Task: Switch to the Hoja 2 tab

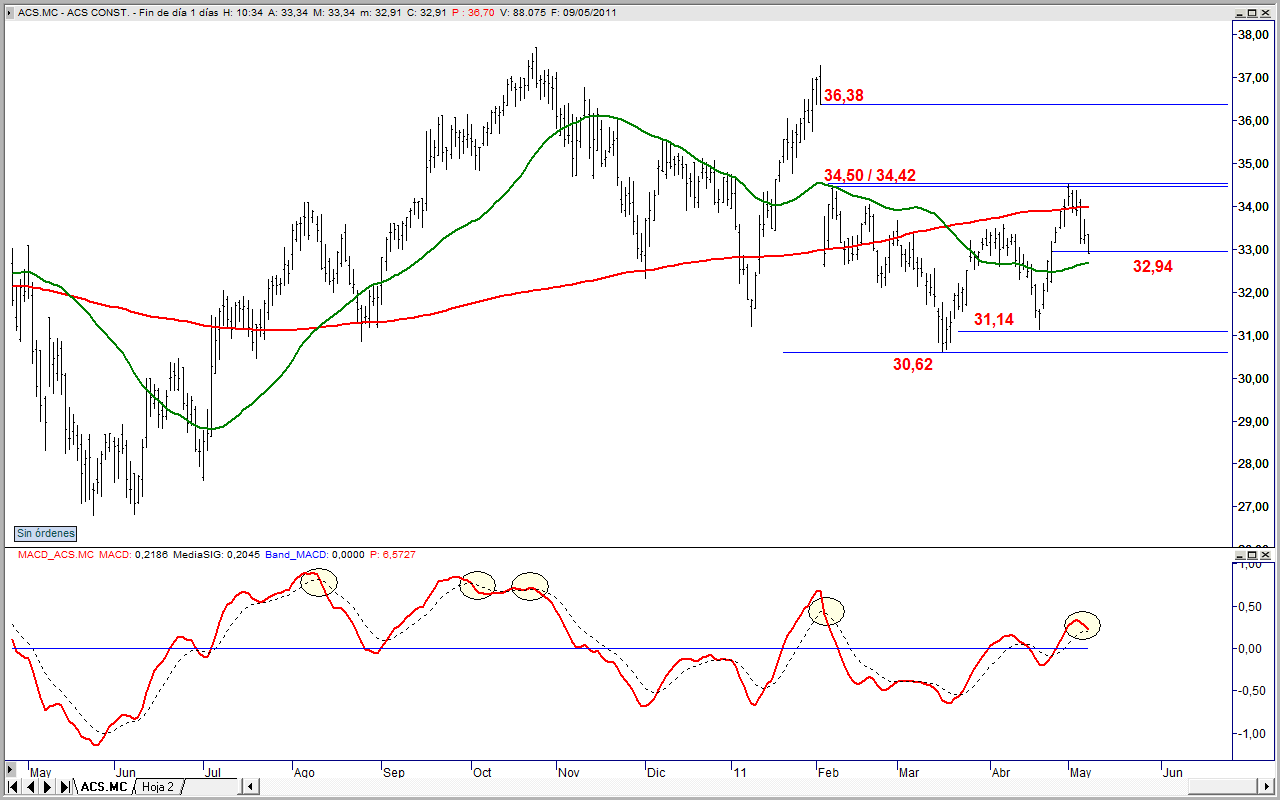Action: 157,787
